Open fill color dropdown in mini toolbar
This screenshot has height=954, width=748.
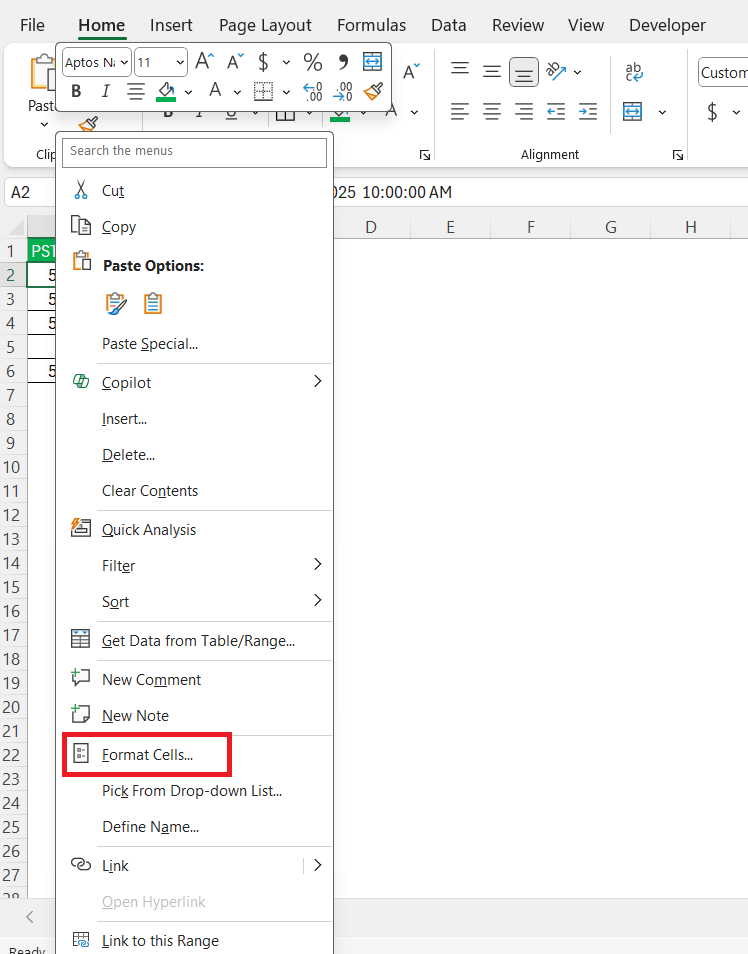[188, 92]
